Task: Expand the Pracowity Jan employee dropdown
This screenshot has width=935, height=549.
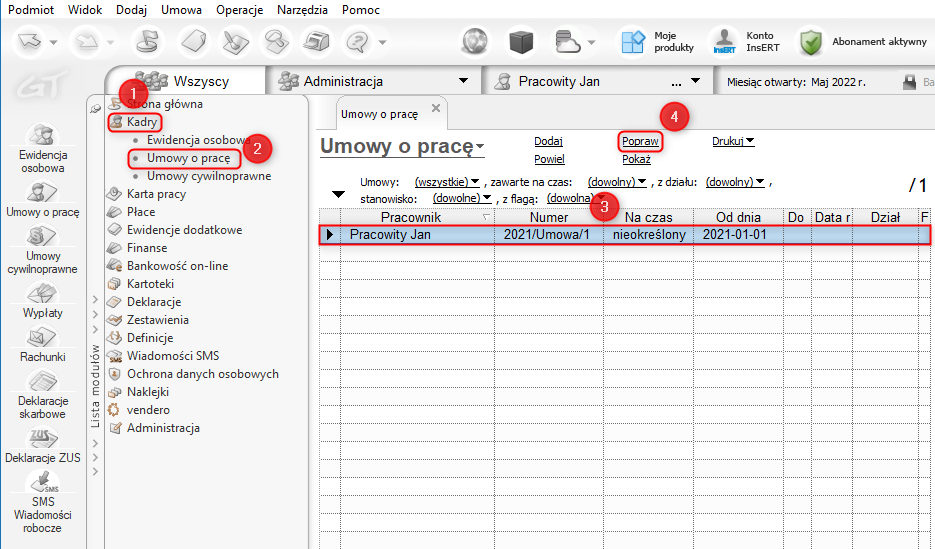Action: click(695, 81)
